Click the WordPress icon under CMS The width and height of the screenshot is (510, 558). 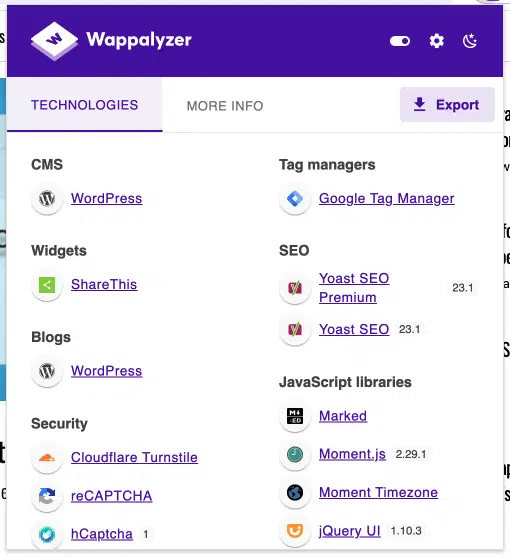47,198
